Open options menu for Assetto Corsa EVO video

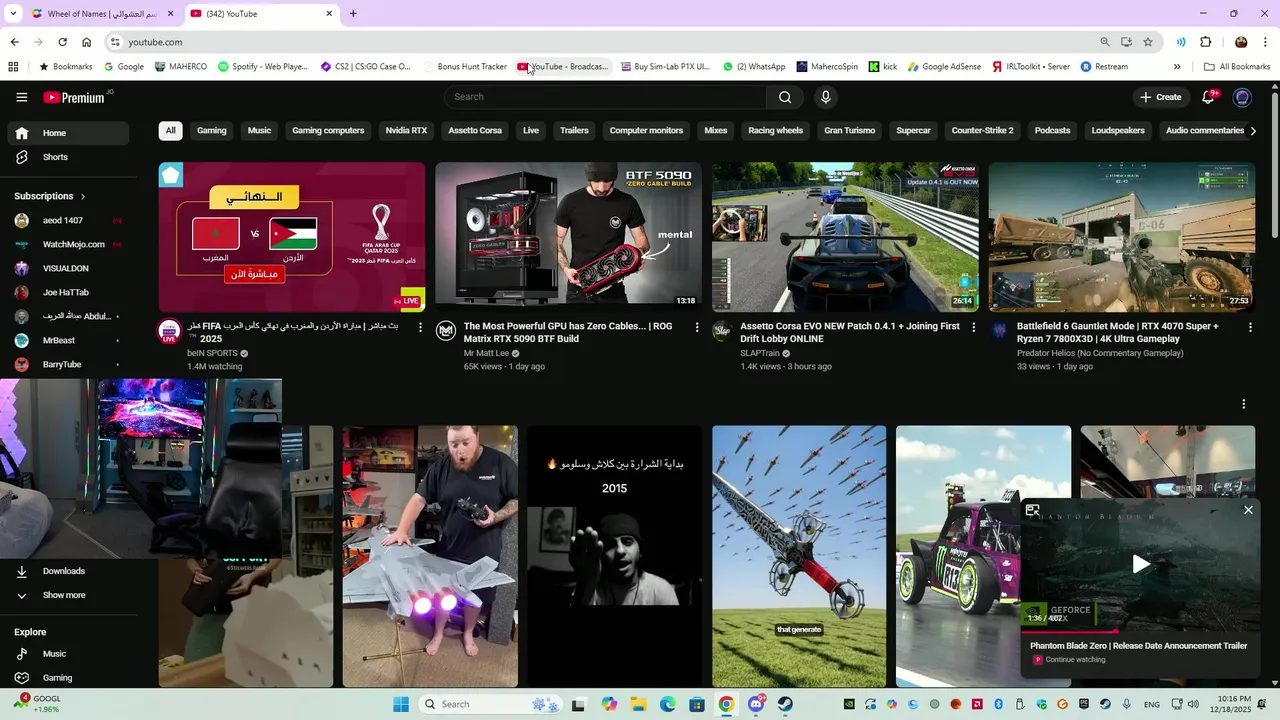(x=974, y=327)
